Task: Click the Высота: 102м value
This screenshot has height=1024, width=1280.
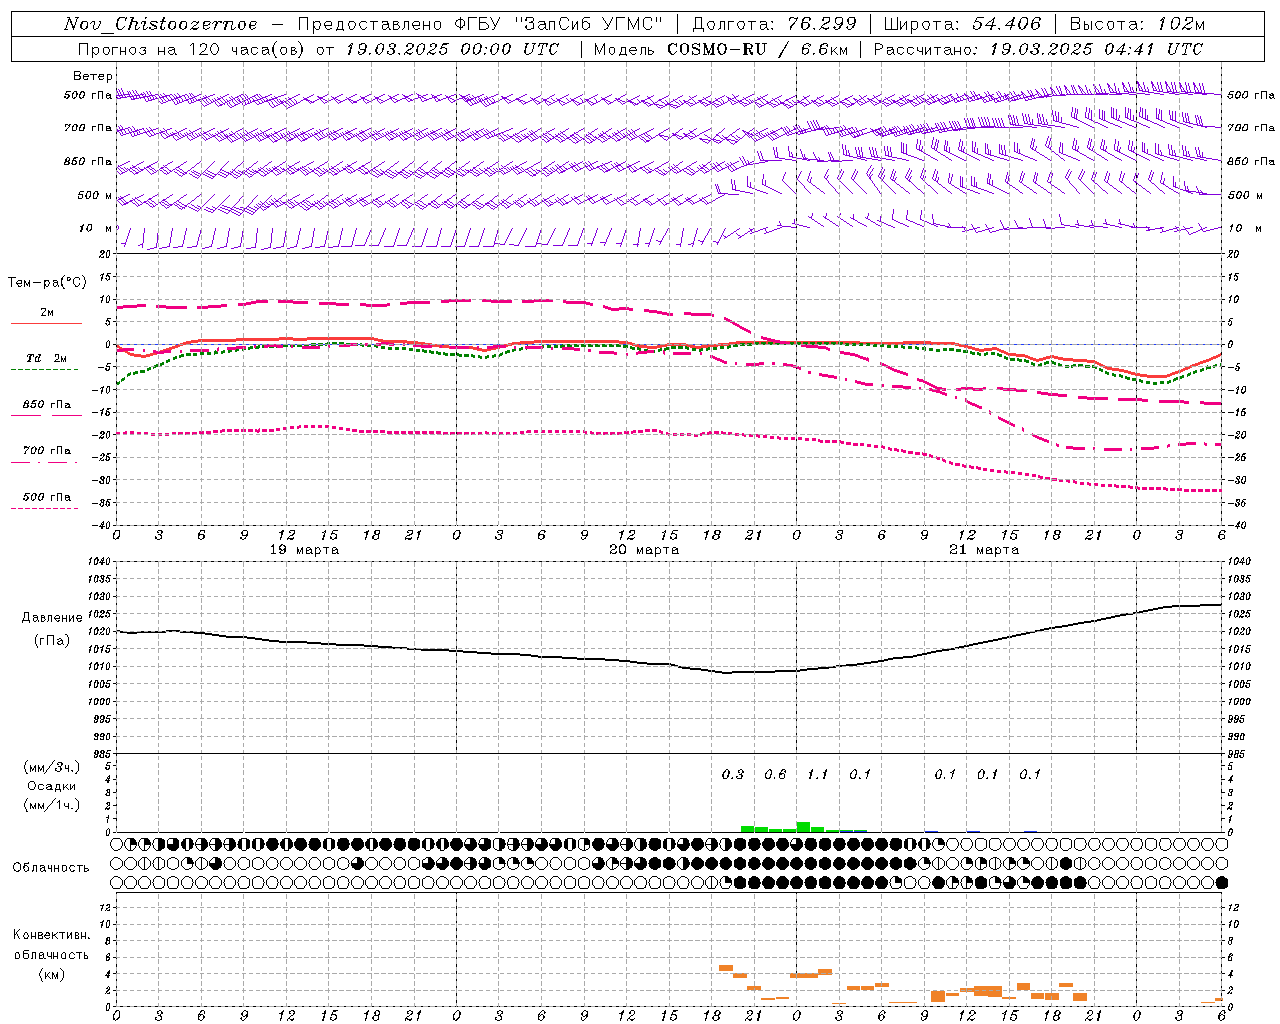Action: [1137, 24]
